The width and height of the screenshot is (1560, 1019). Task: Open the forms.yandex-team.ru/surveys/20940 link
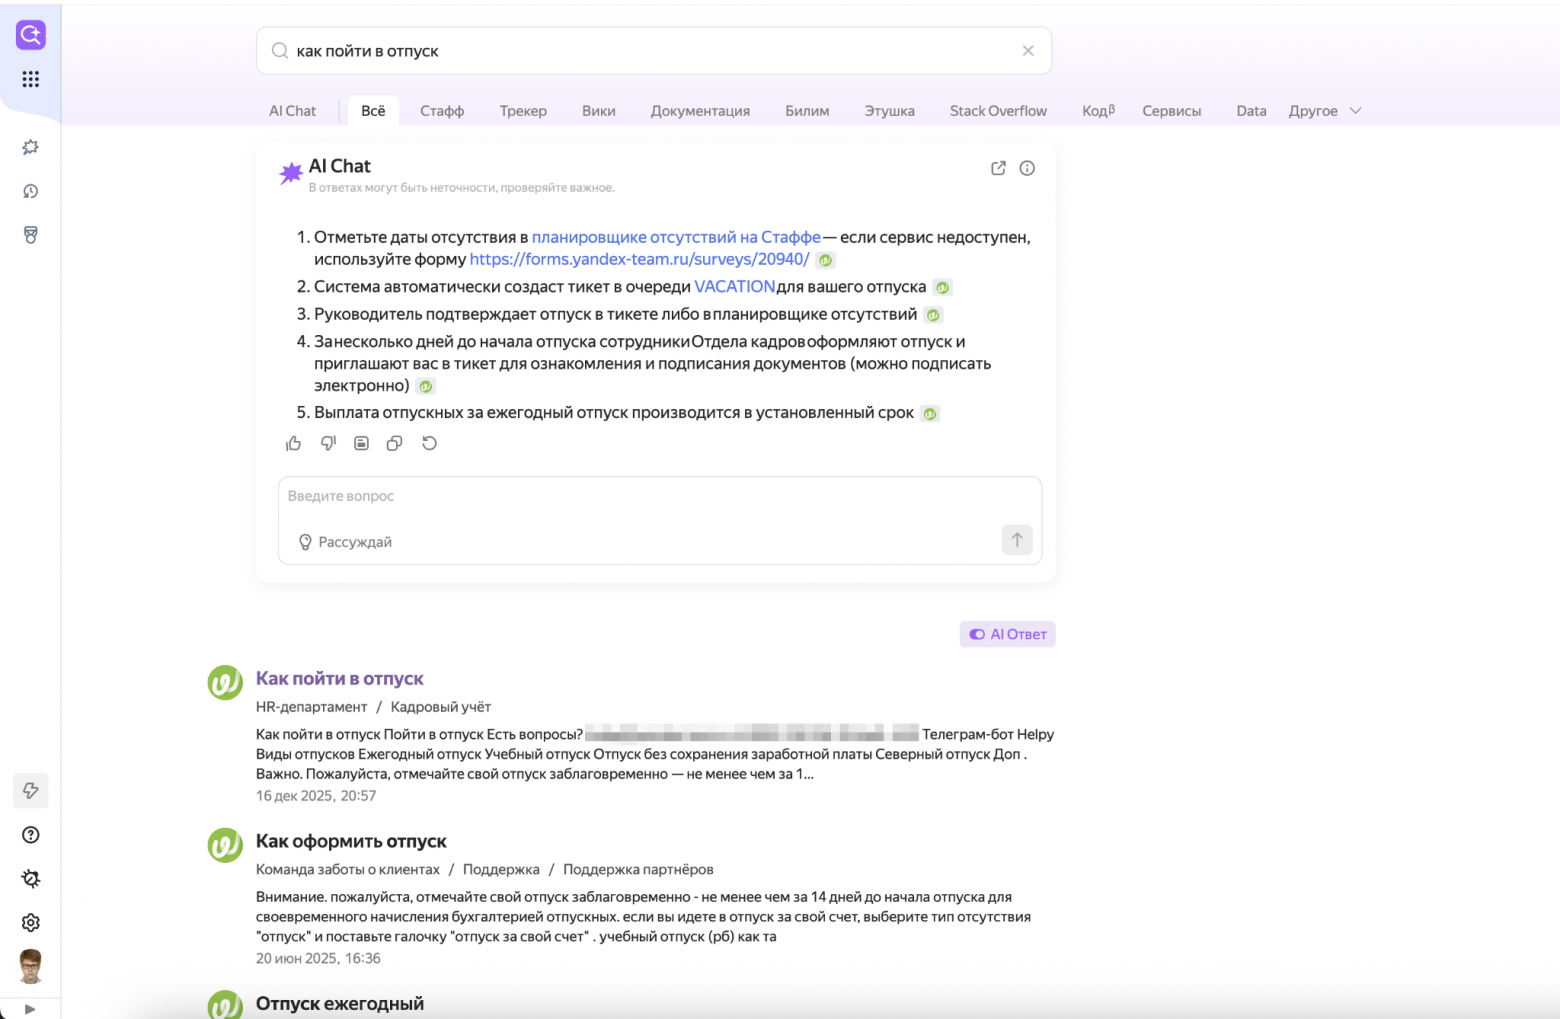(x=639, y=259)
